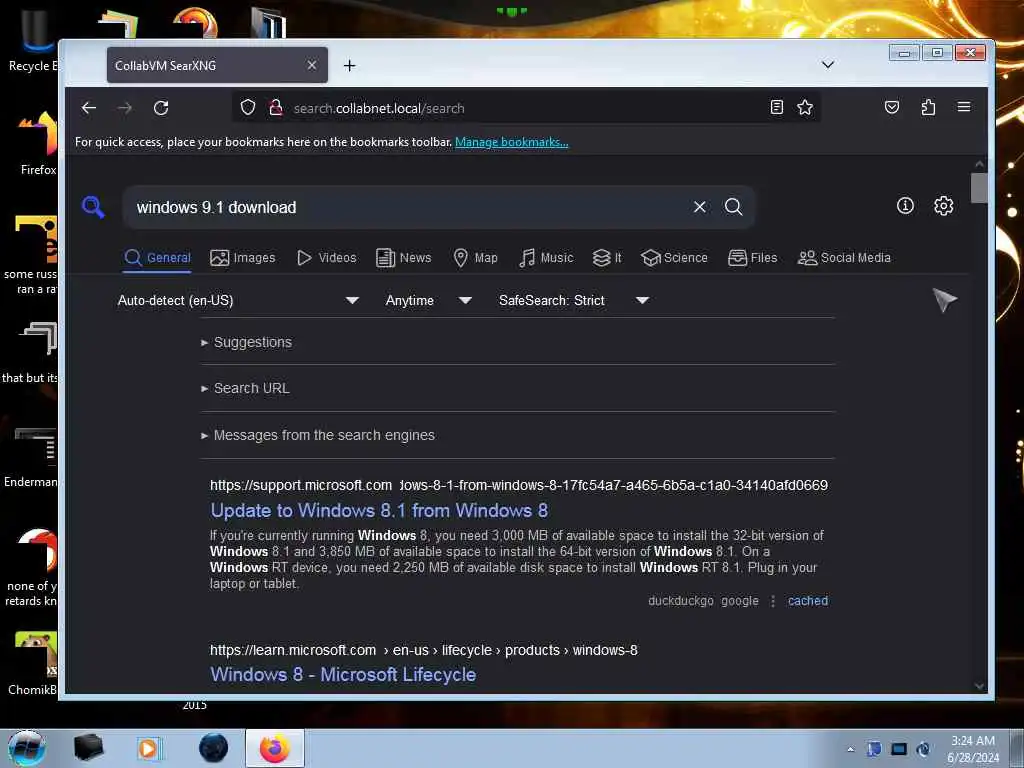Click the SearXNG magnifier logo

tap(93, 207)
